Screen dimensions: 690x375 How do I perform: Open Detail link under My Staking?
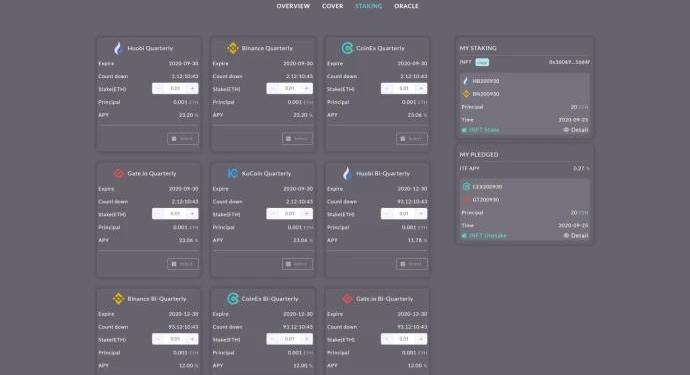(576, 130)
